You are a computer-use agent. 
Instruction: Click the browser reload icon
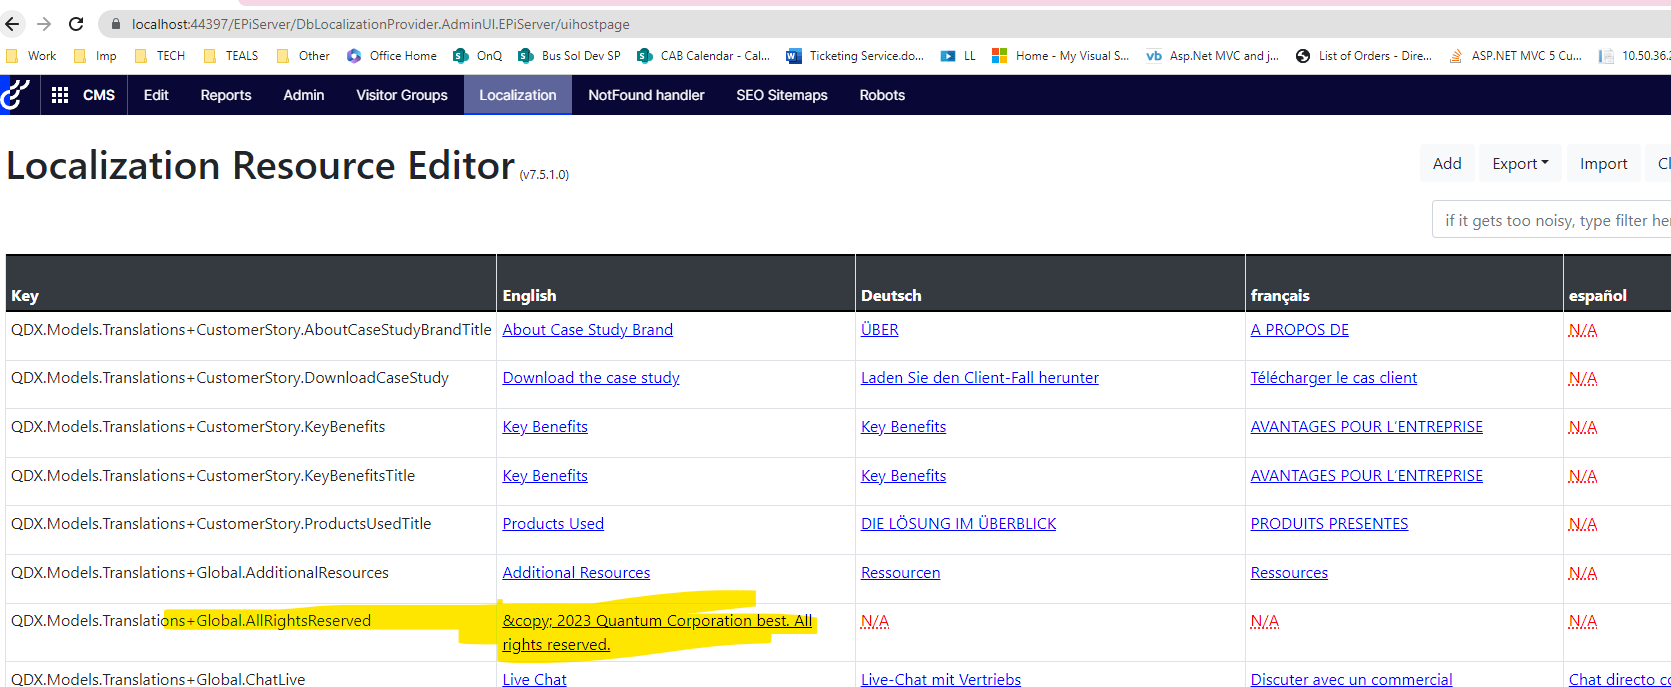(x=76, y=24)
